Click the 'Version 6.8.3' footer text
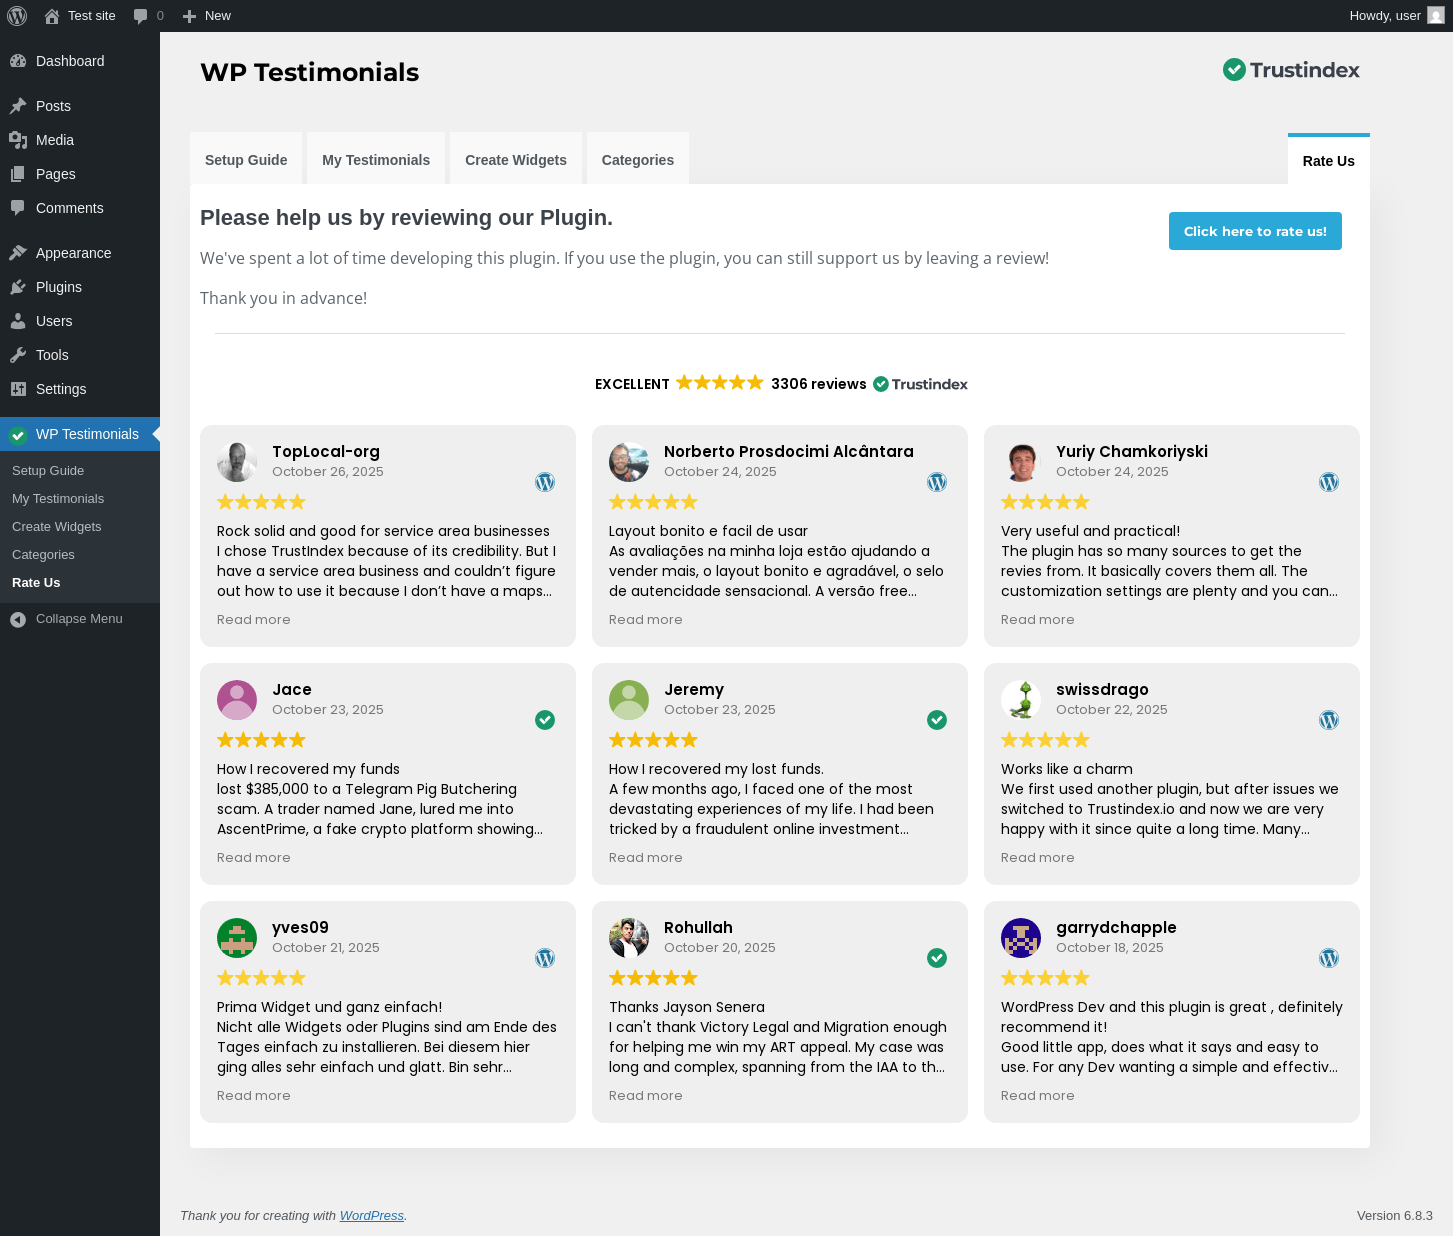 coord(1395,1216)
